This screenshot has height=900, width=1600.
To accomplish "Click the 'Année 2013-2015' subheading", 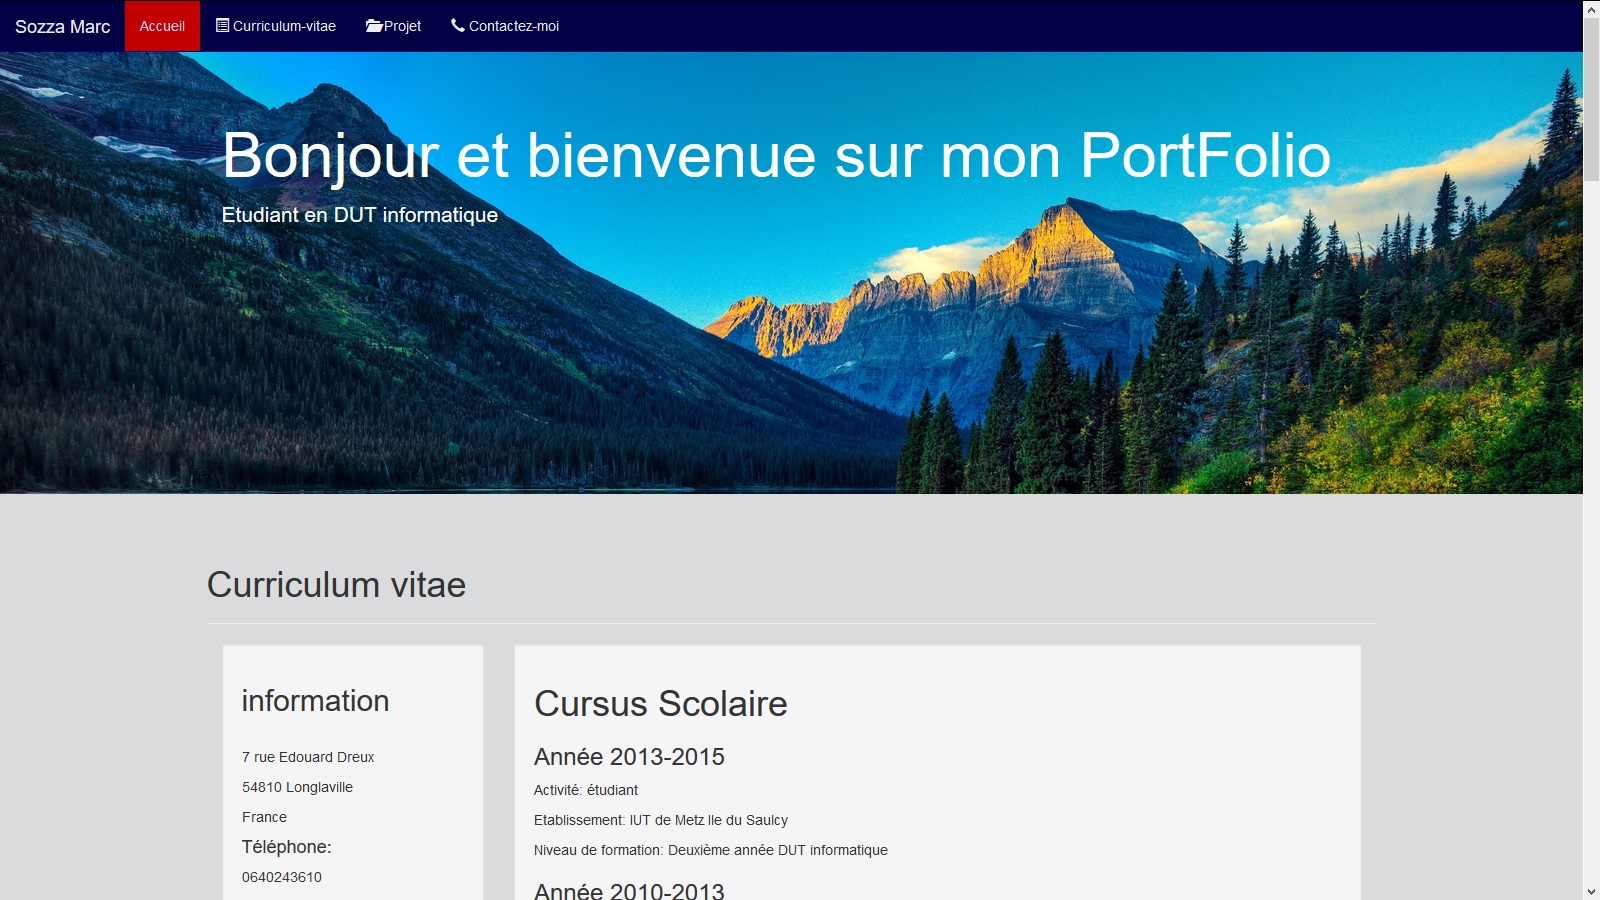I will [629, 757].
